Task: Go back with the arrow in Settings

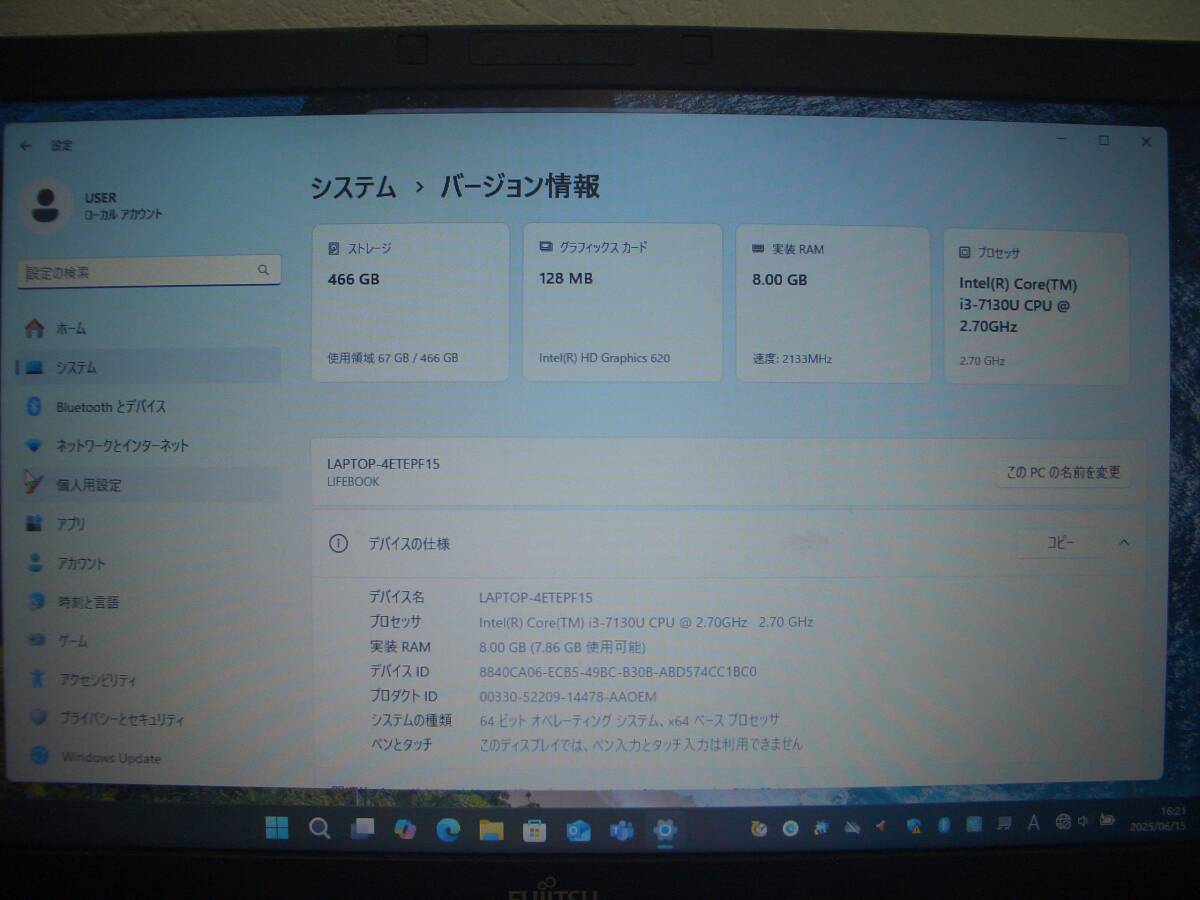Action: (x=26, y=145)
